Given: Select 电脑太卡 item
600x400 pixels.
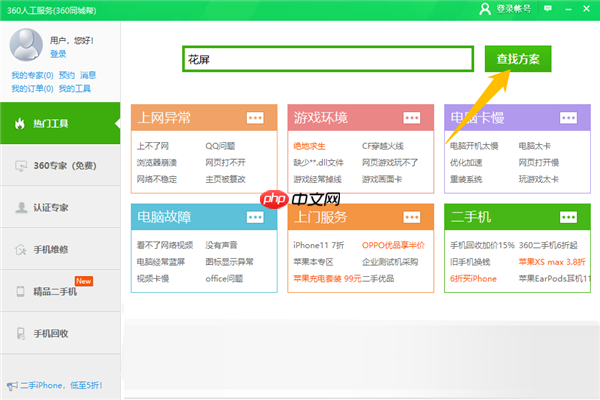Looking at the screenshot, I should [x=535, y=146].
